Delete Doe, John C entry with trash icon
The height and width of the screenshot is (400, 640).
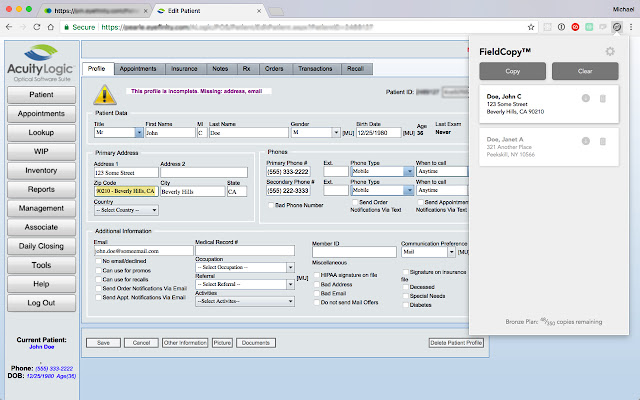pos(602,98)
